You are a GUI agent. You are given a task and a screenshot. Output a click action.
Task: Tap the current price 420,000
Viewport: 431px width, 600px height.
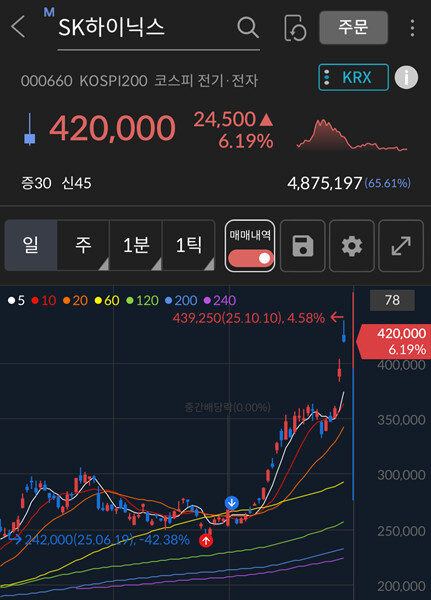pyautogui.click(x=112, y=128)
